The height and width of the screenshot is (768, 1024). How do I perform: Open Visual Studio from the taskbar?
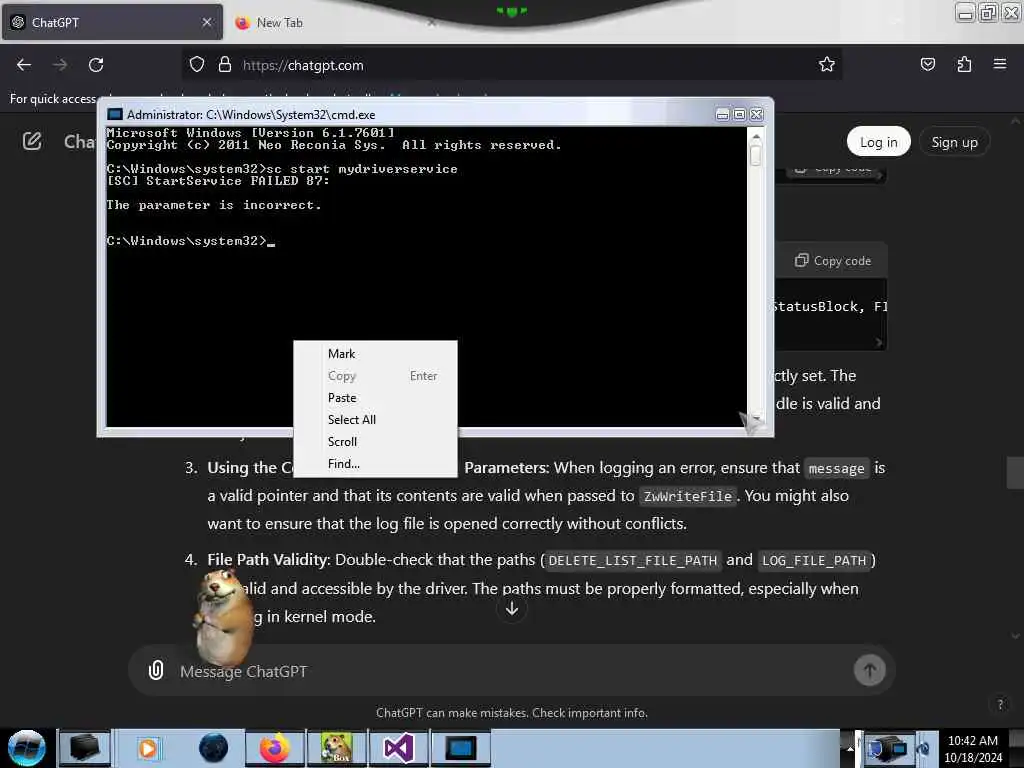point(398,748)
